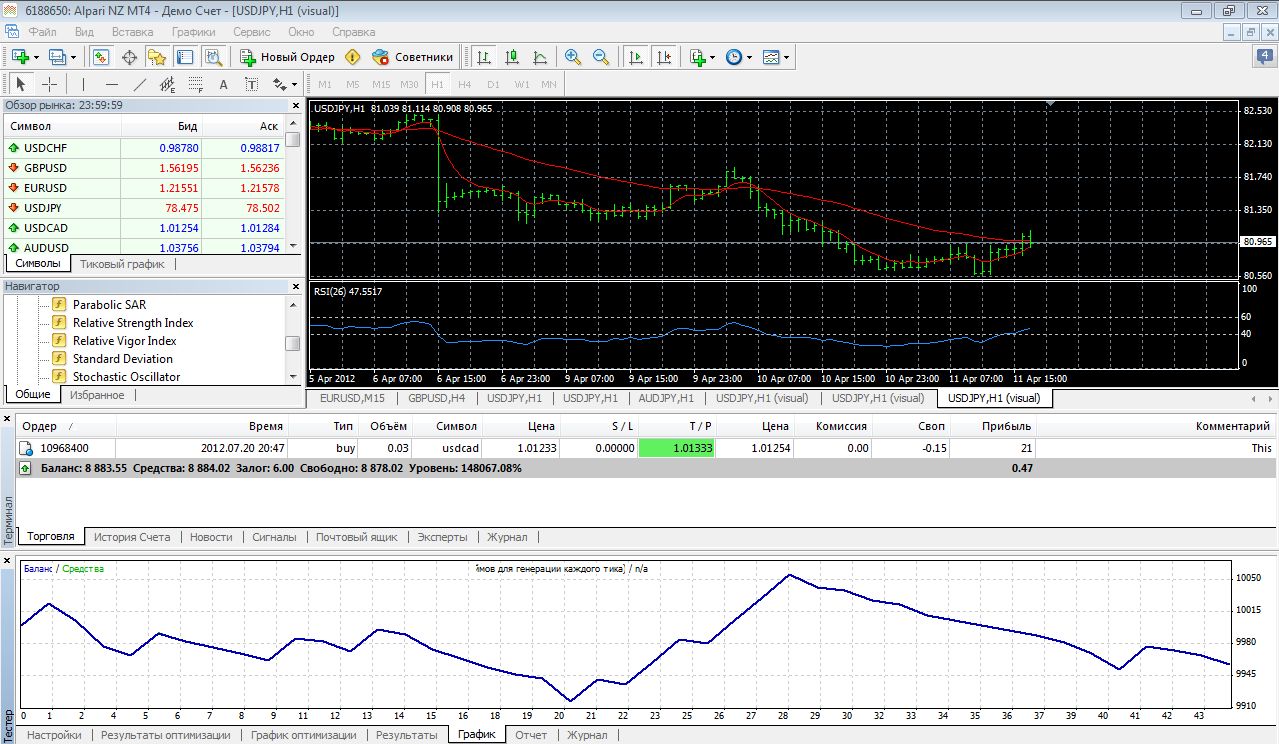Click the Новый Ордер button
This screenshot has width=1279, height=744.
[x=287, y=57]
